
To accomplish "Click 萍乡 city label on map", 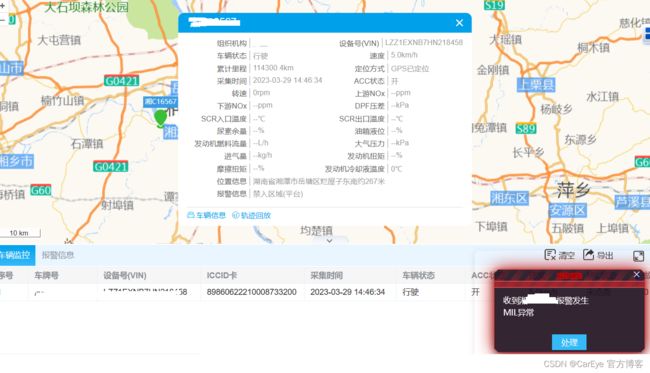I will pos(573,190).
